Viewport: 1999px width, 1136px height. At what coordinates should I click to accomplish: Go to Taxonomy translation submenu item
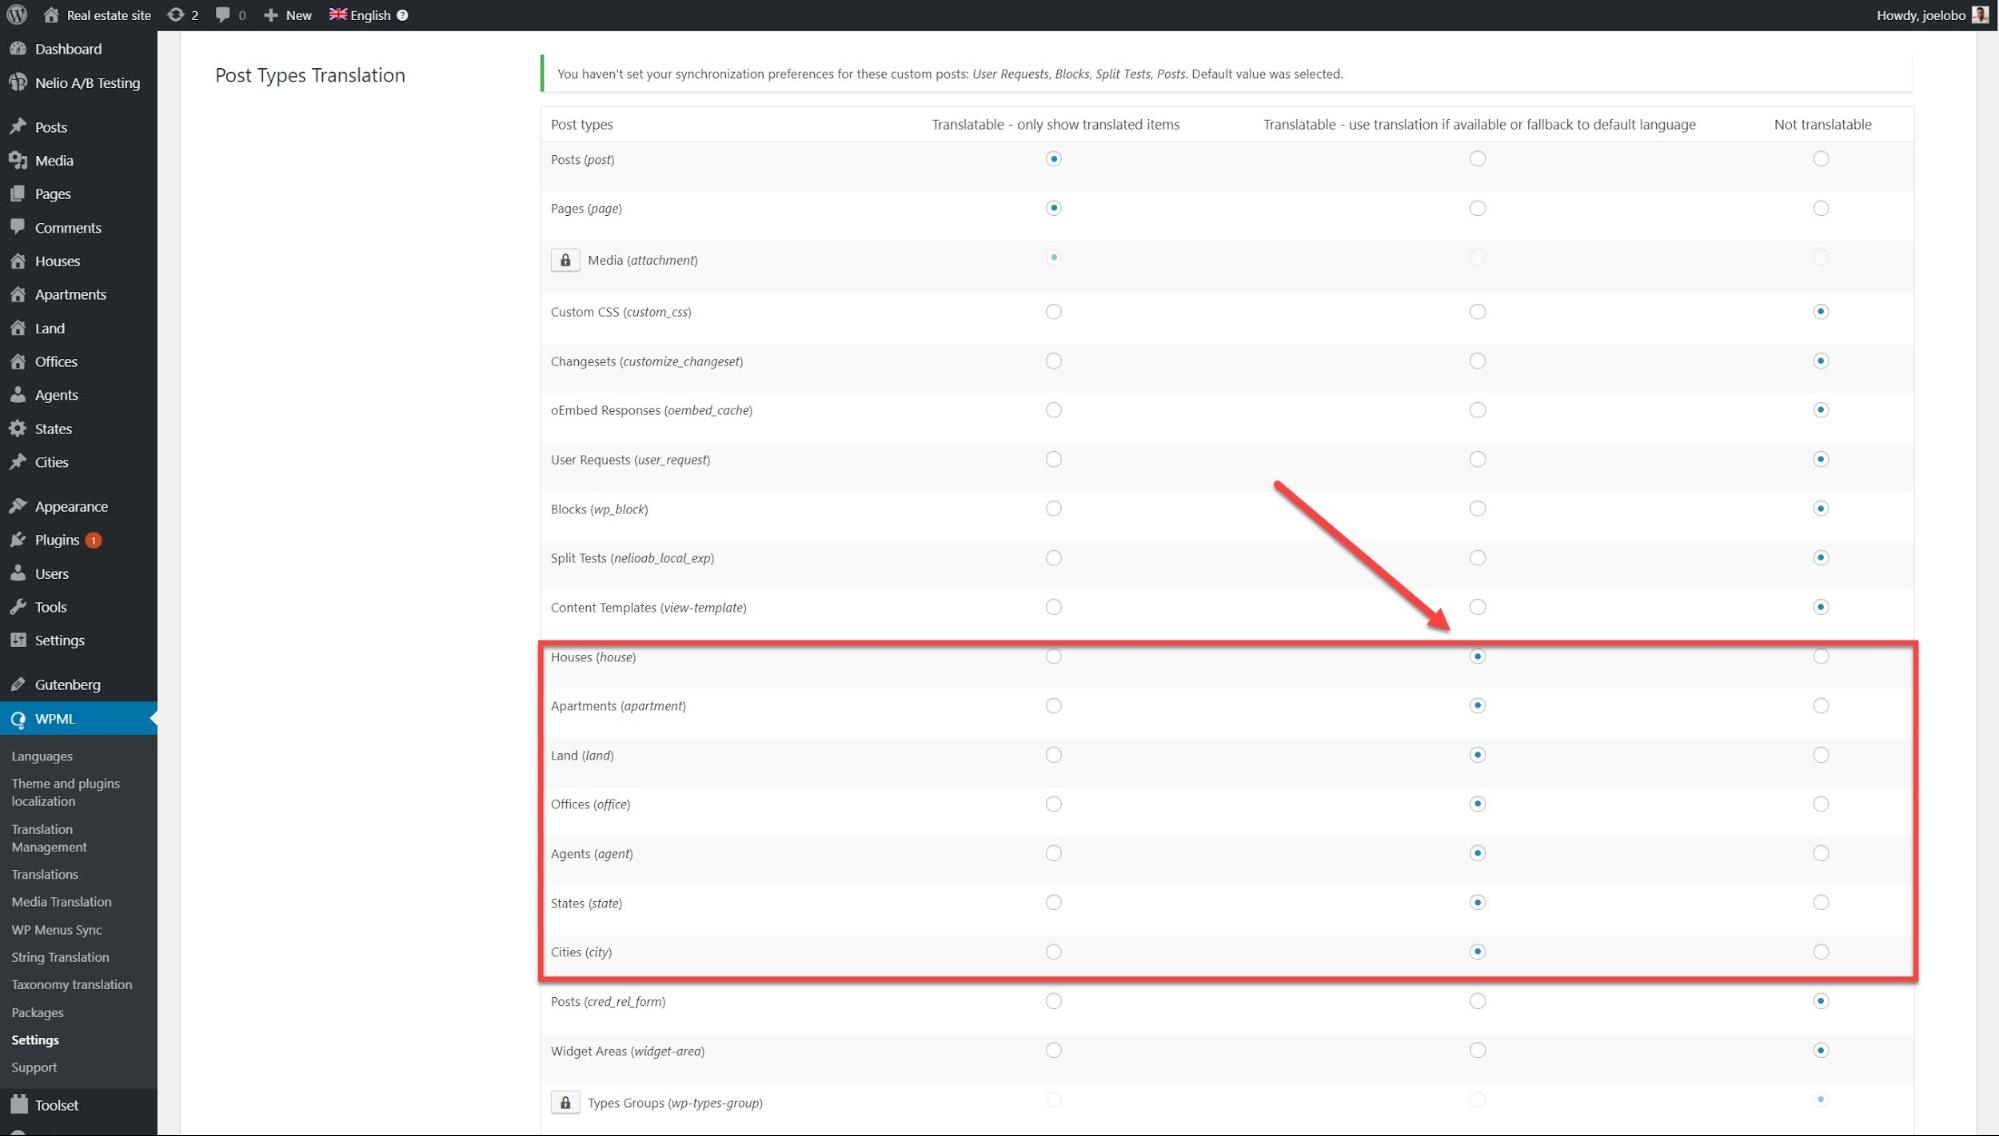[x=71, y=985]
